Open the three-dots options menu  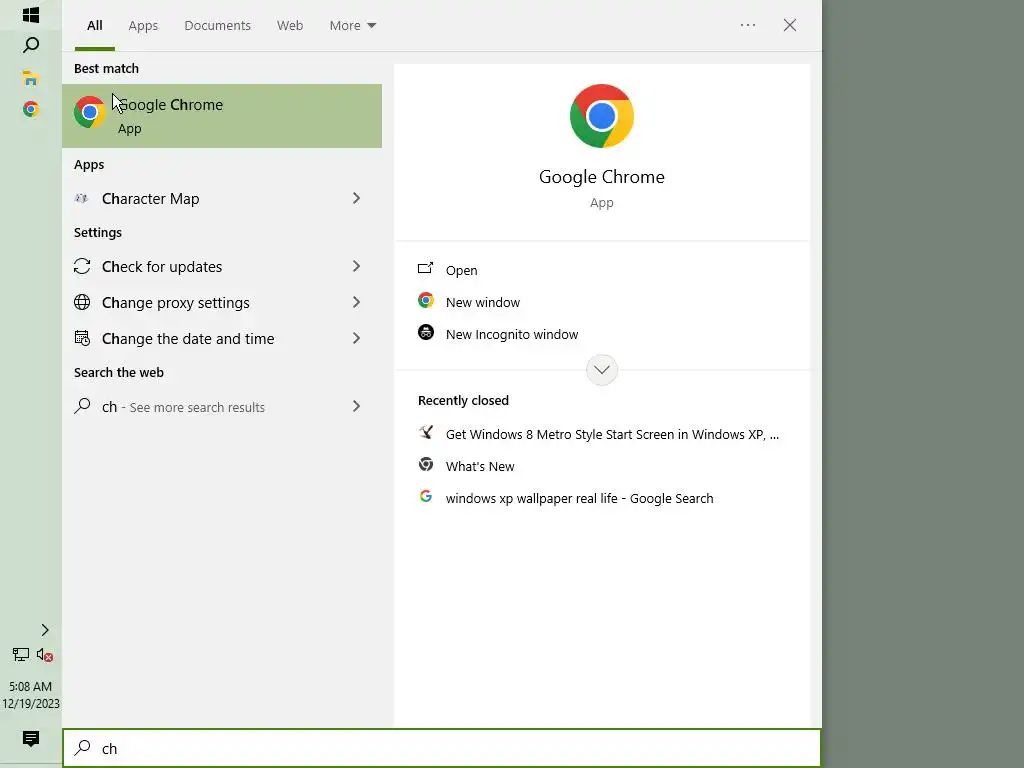[x=748, y=25]
